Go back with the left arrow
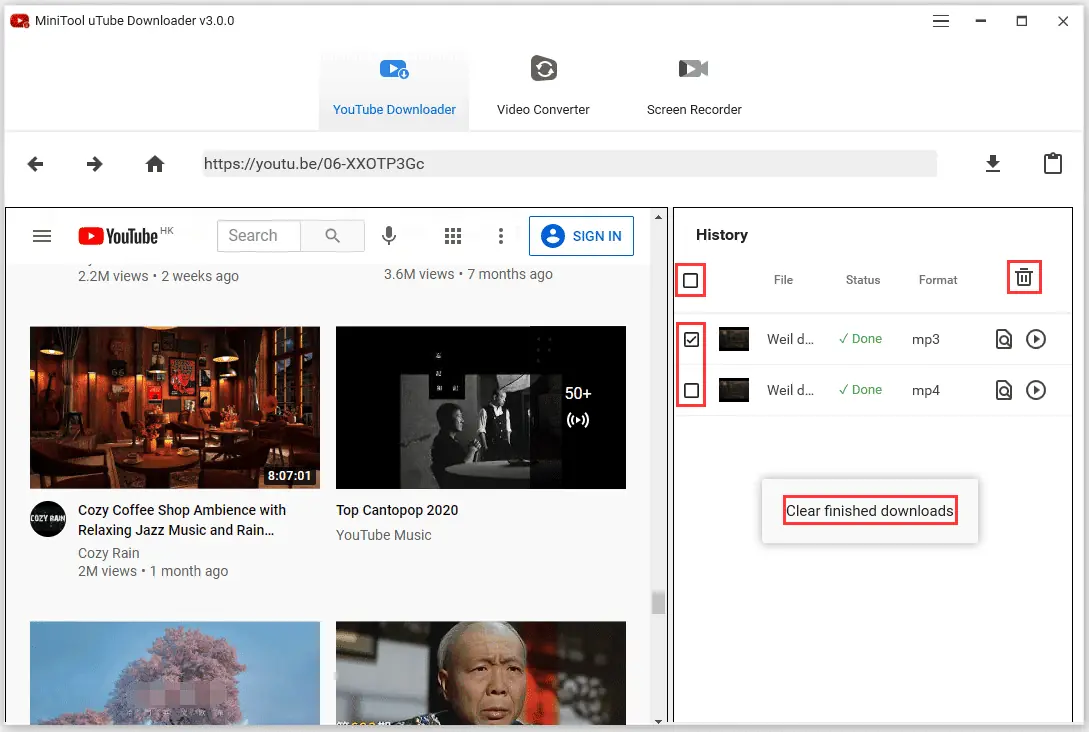Image resolution: width=1089 pixels, height=732 pixels. tap(35, 164)
